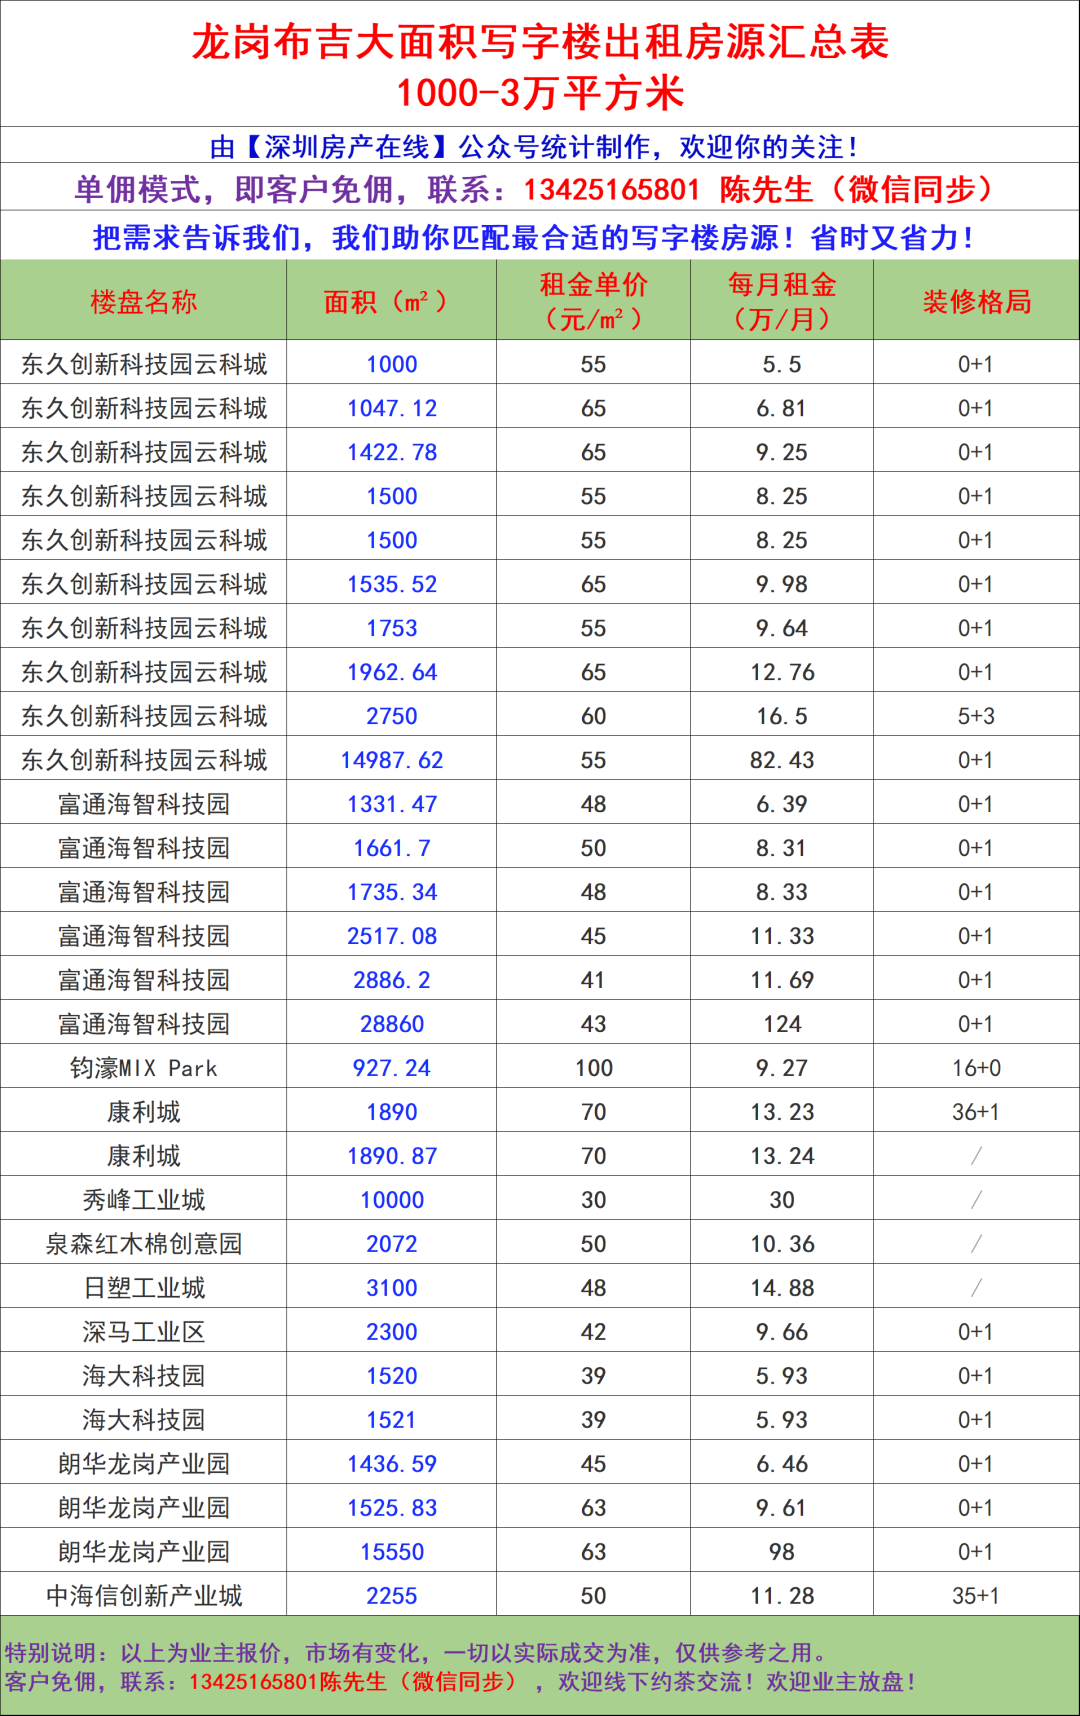The width and height of the screenshot is (1080, 1716).
Task: Click the monthly rent value 13.24
Action: 782,1156
